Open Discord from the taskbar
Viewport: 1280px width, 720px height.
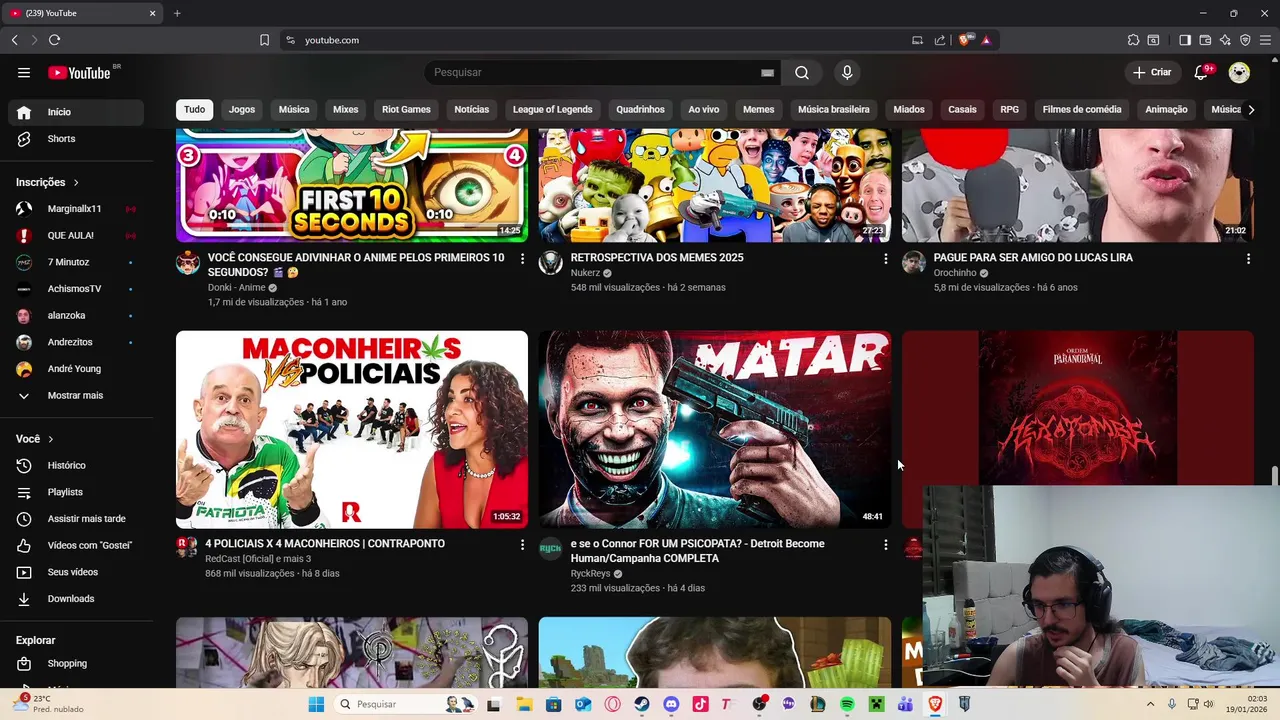tap(671, 704)
